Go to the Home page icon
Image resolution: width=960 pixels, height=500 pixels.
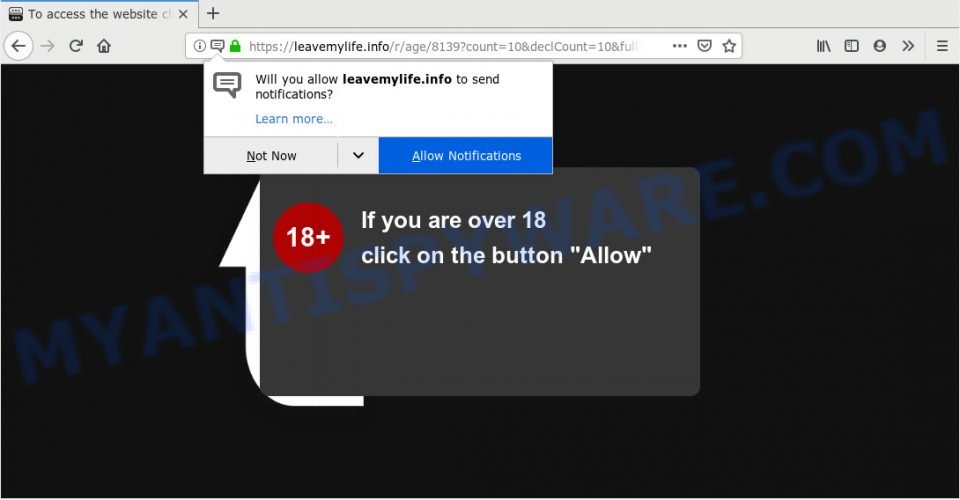[104, 46]
